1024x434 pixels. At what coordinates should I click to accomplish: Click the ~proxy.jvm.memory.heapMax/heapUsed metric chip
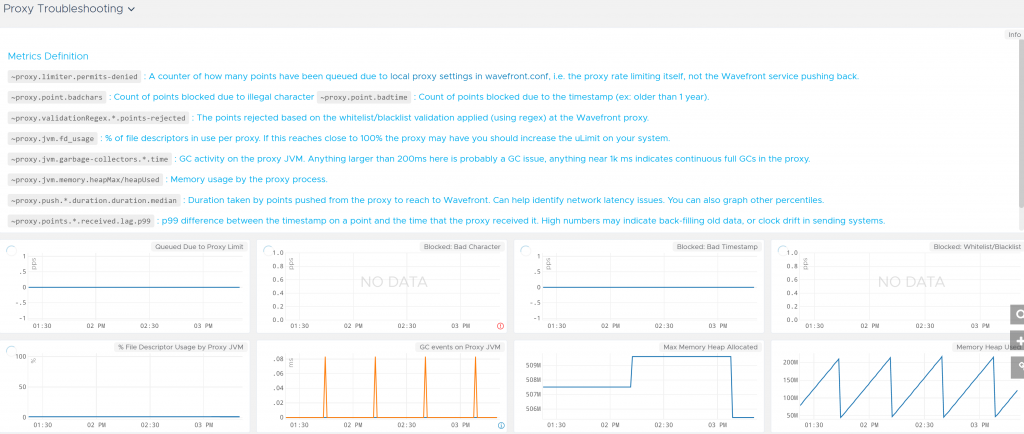point(86,179)
